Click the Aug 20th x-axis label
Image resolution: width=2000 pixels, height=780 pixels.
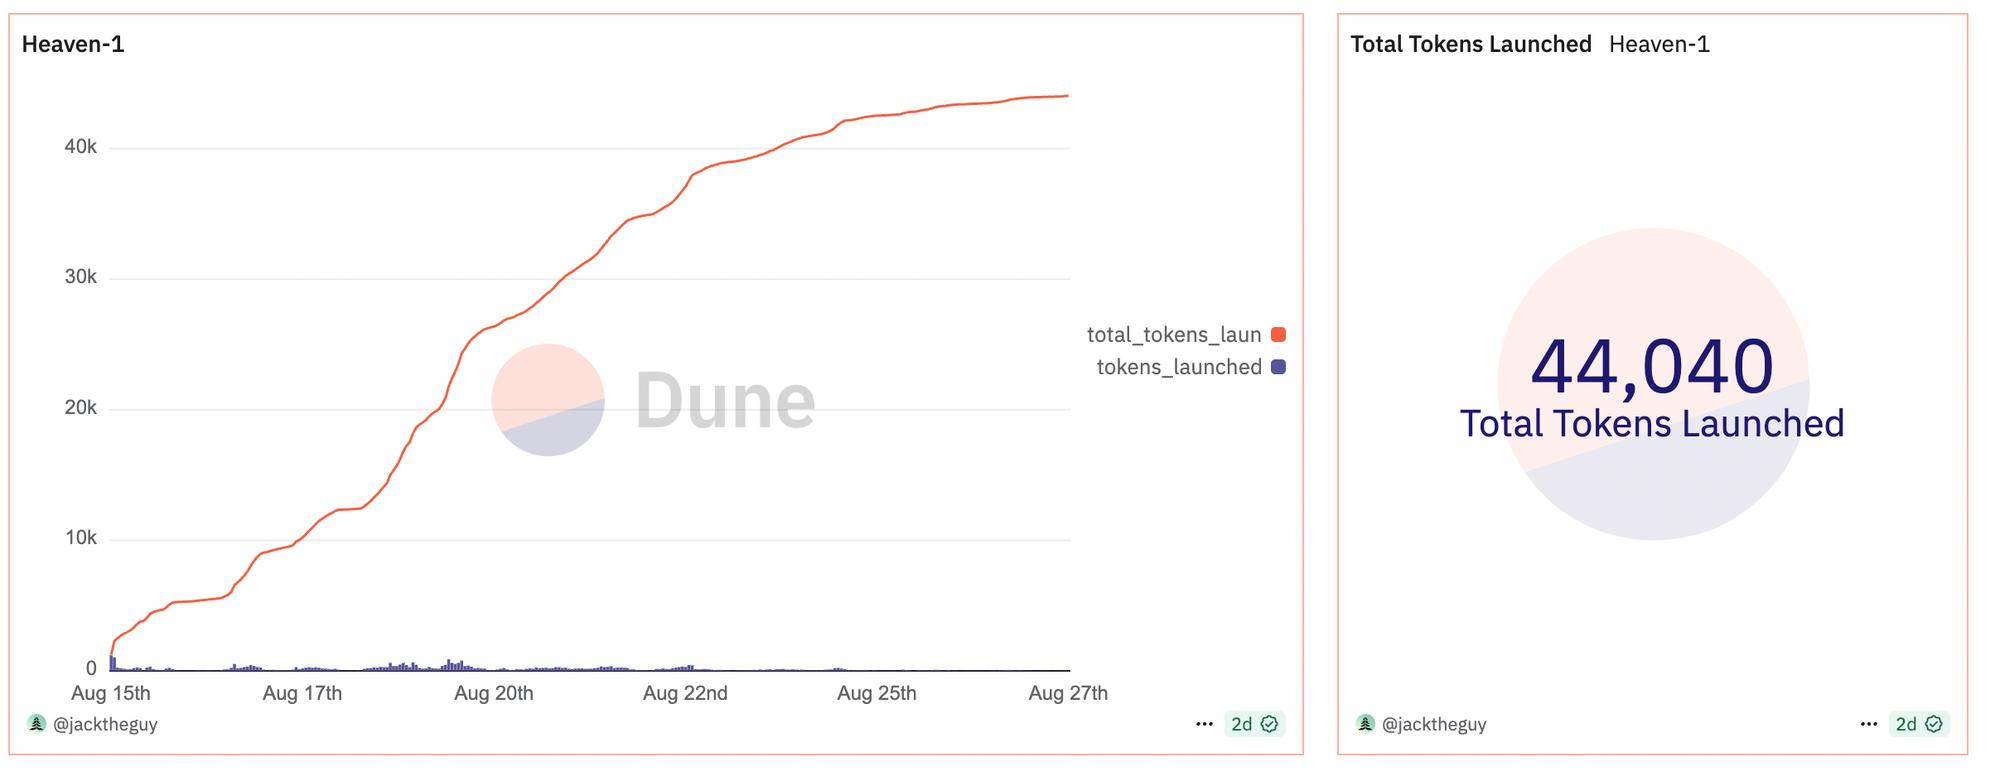tap(493, 693)
